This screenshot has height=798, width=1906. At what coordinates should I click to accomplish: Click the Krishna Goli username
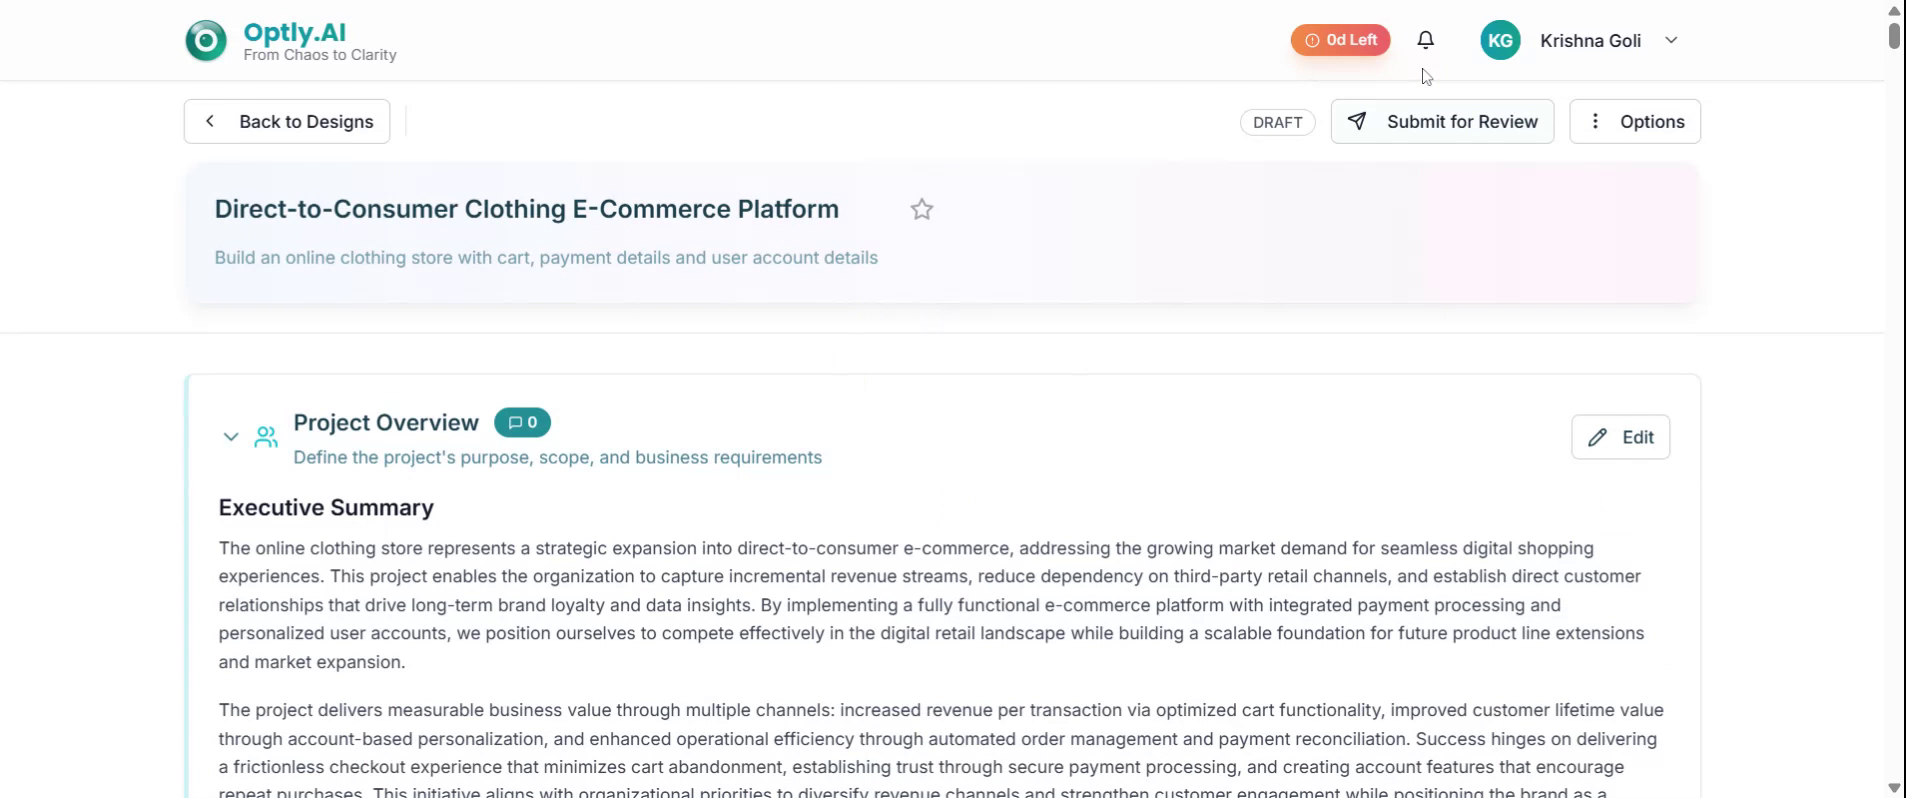pos(1590,41)
